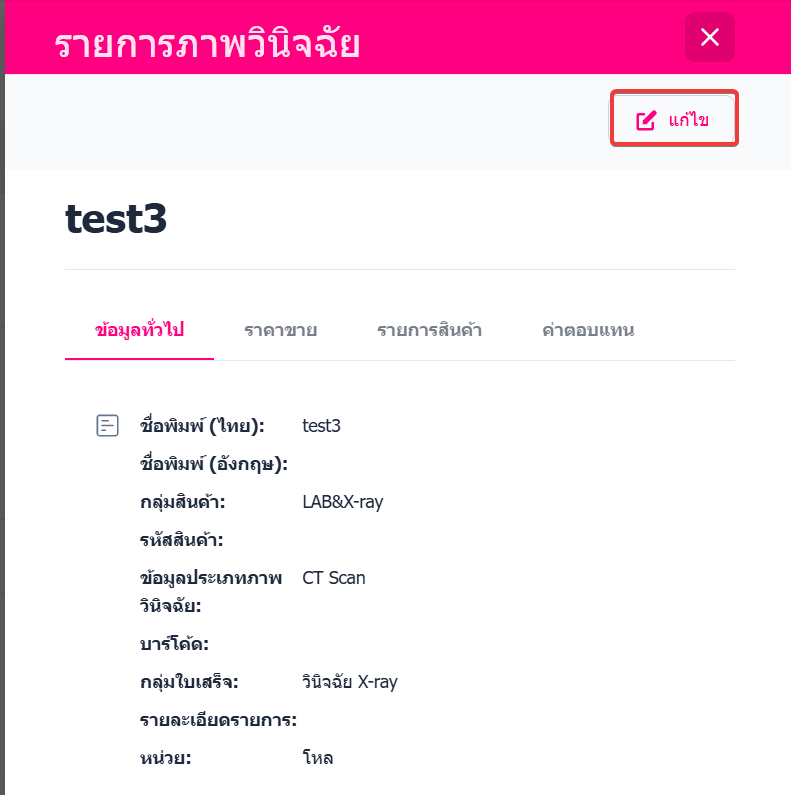The height and width of the screenshot is (795, 791).
Task: Click the ชื่อพิมพ์ (อังกฤษ) label
Action: (x=214, y=464)
